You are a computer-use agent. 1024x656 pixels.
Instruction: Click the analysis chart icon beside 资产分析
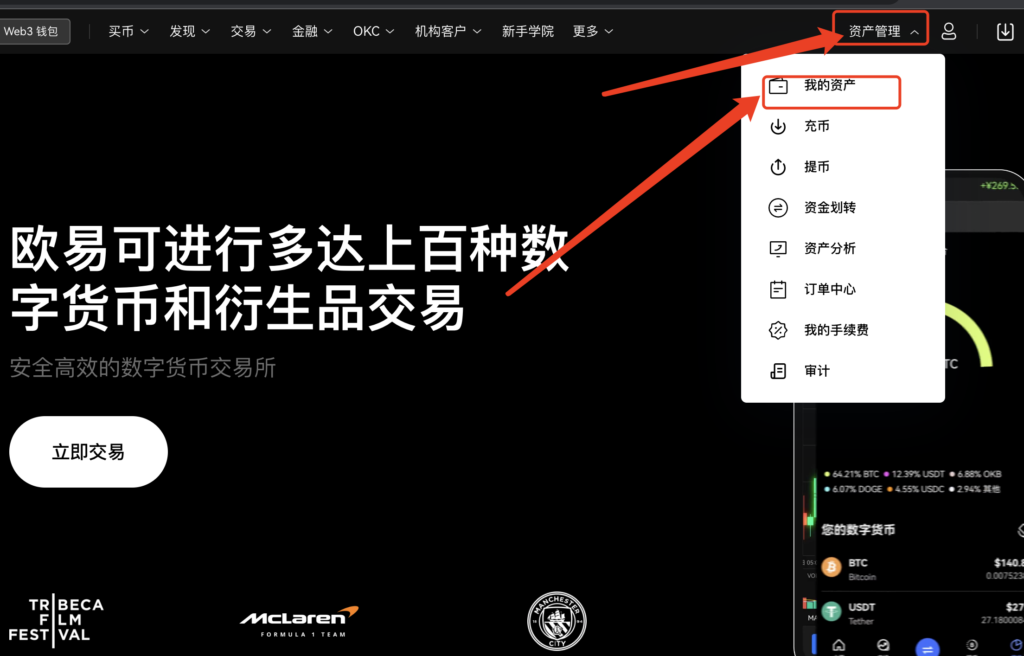click(x=778, y=249)
